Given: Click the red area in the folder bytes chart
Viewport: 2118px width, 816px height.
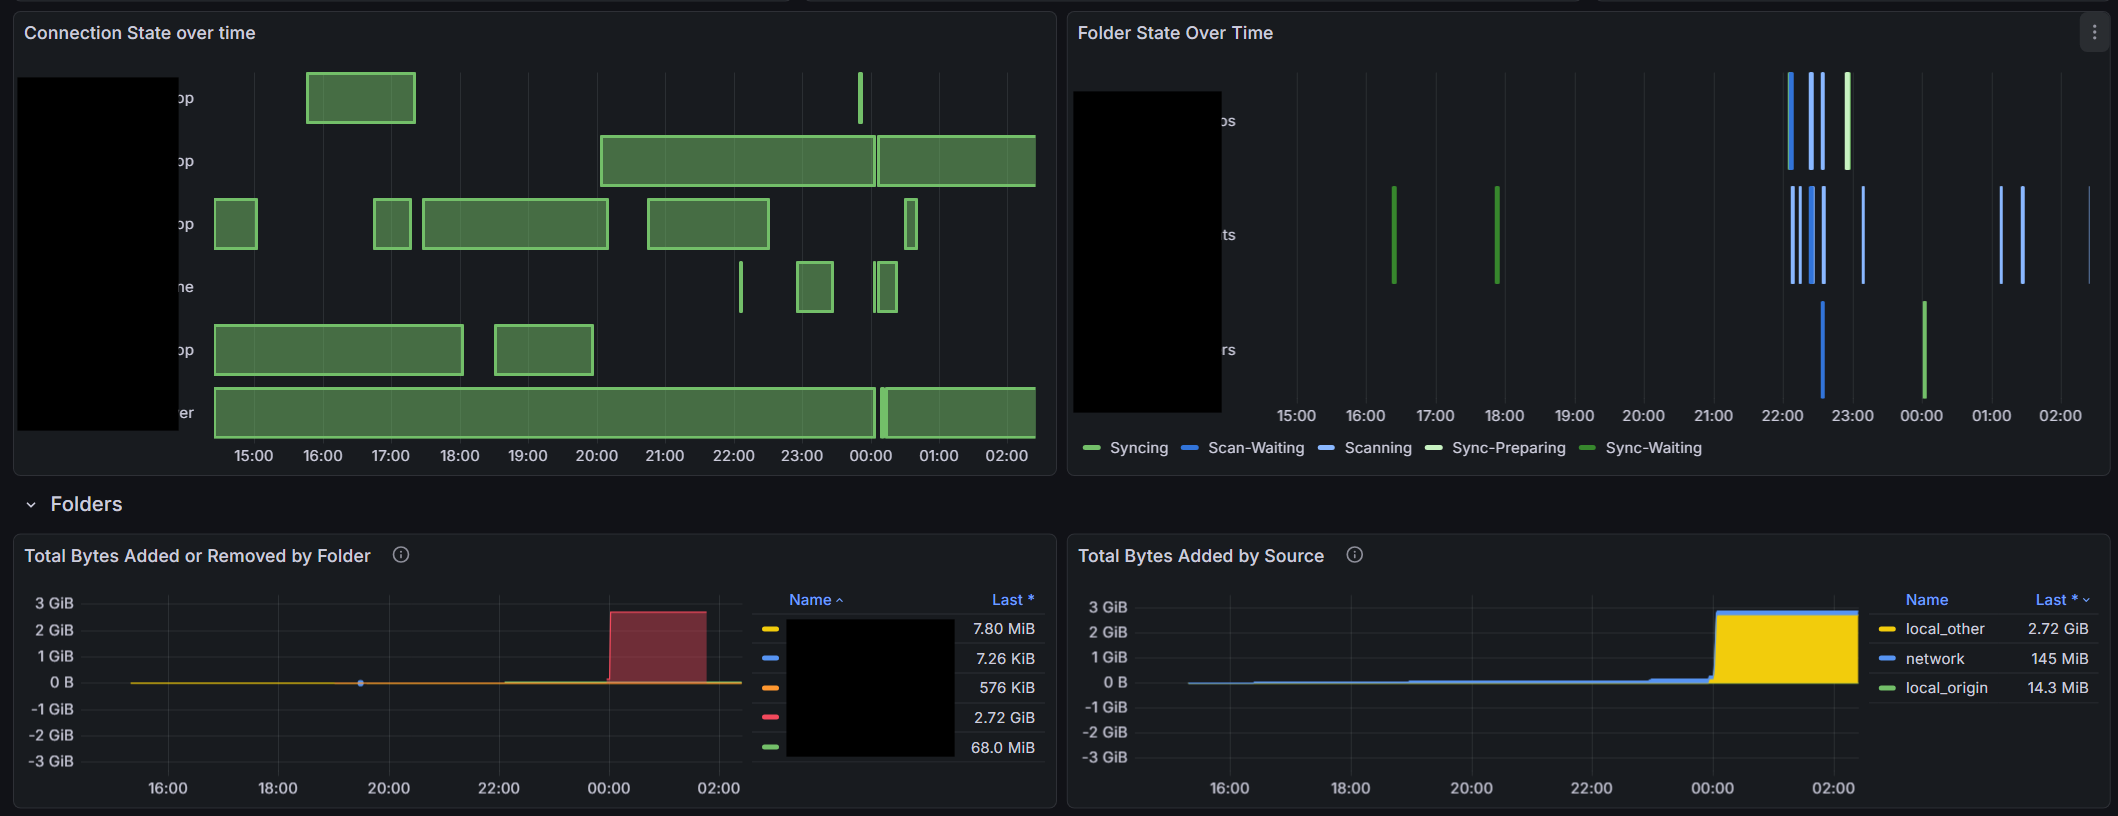Looking at the screenshot, I should coord(657,647).
